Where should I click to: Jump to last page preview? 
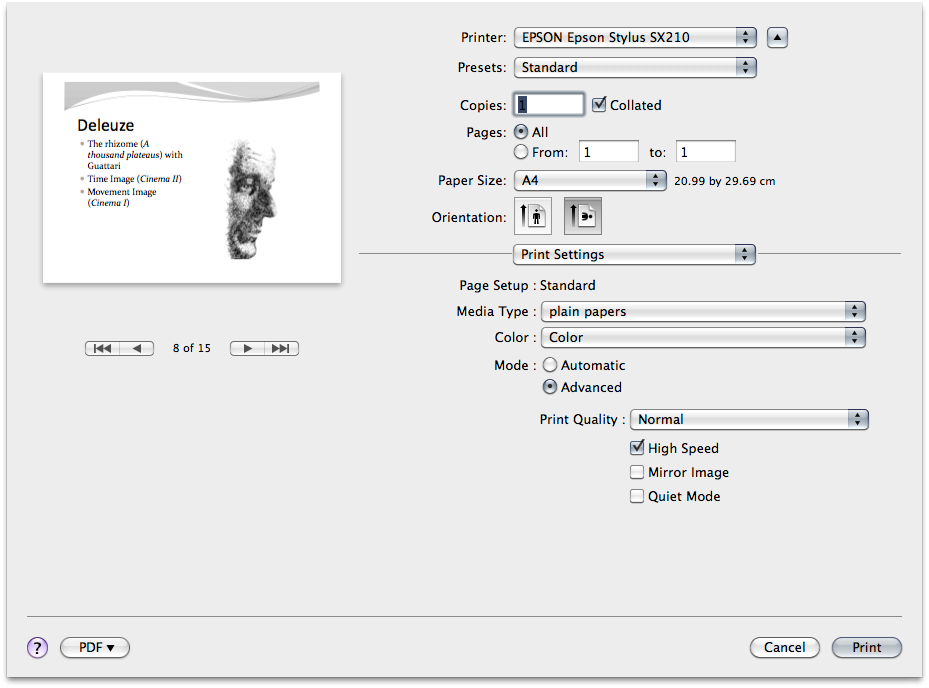coord(282,349)
